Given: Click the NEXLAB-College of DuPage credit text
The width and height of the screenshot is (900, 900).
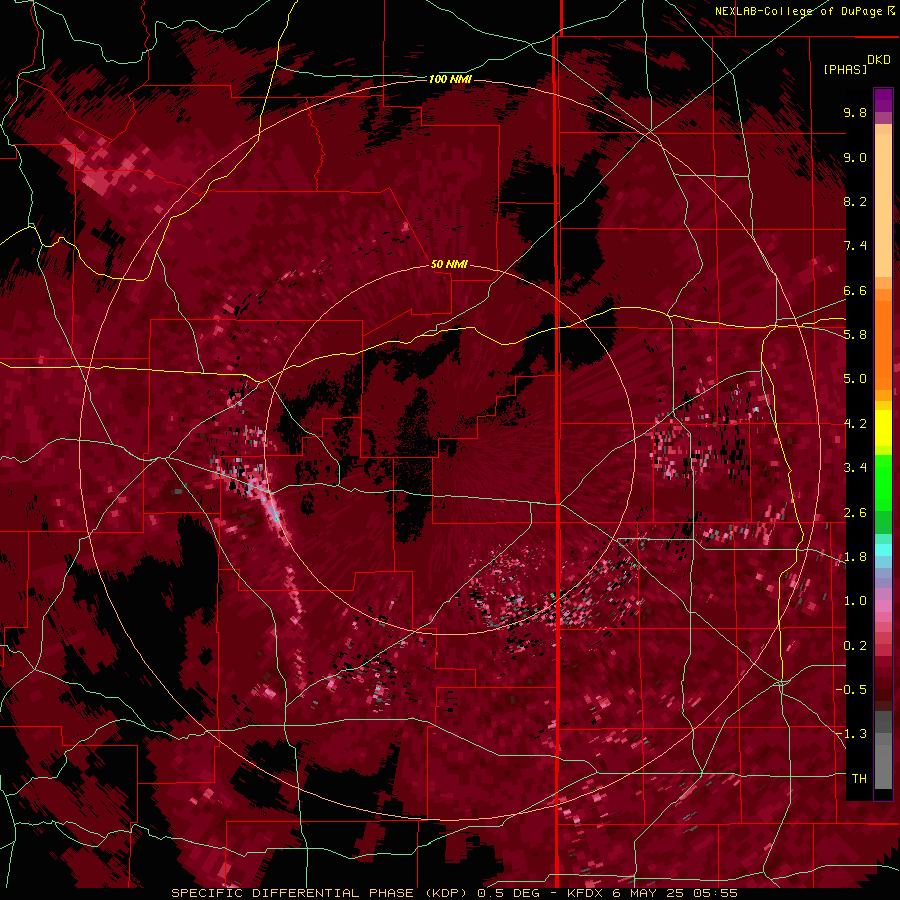Looking at the screenshot, I should 800,11.
